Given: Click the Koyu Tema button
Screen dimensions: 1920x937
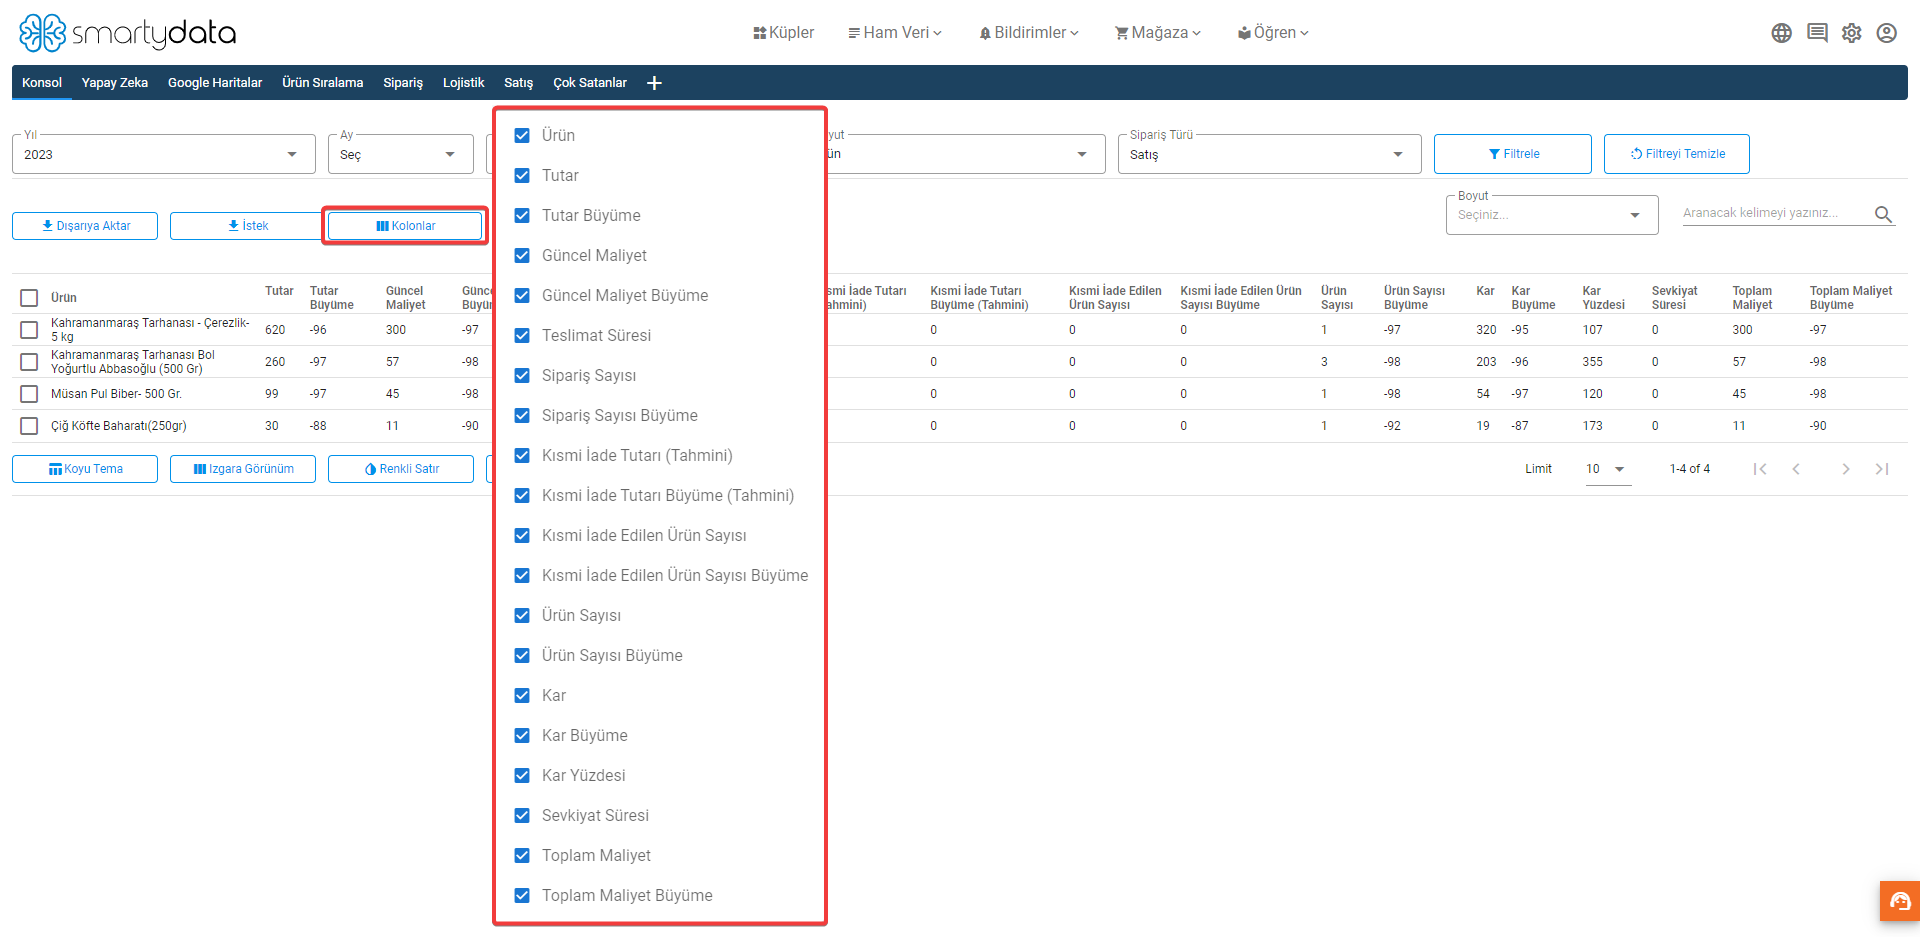Looking at the screenshot, I should [x=85, y=469].
